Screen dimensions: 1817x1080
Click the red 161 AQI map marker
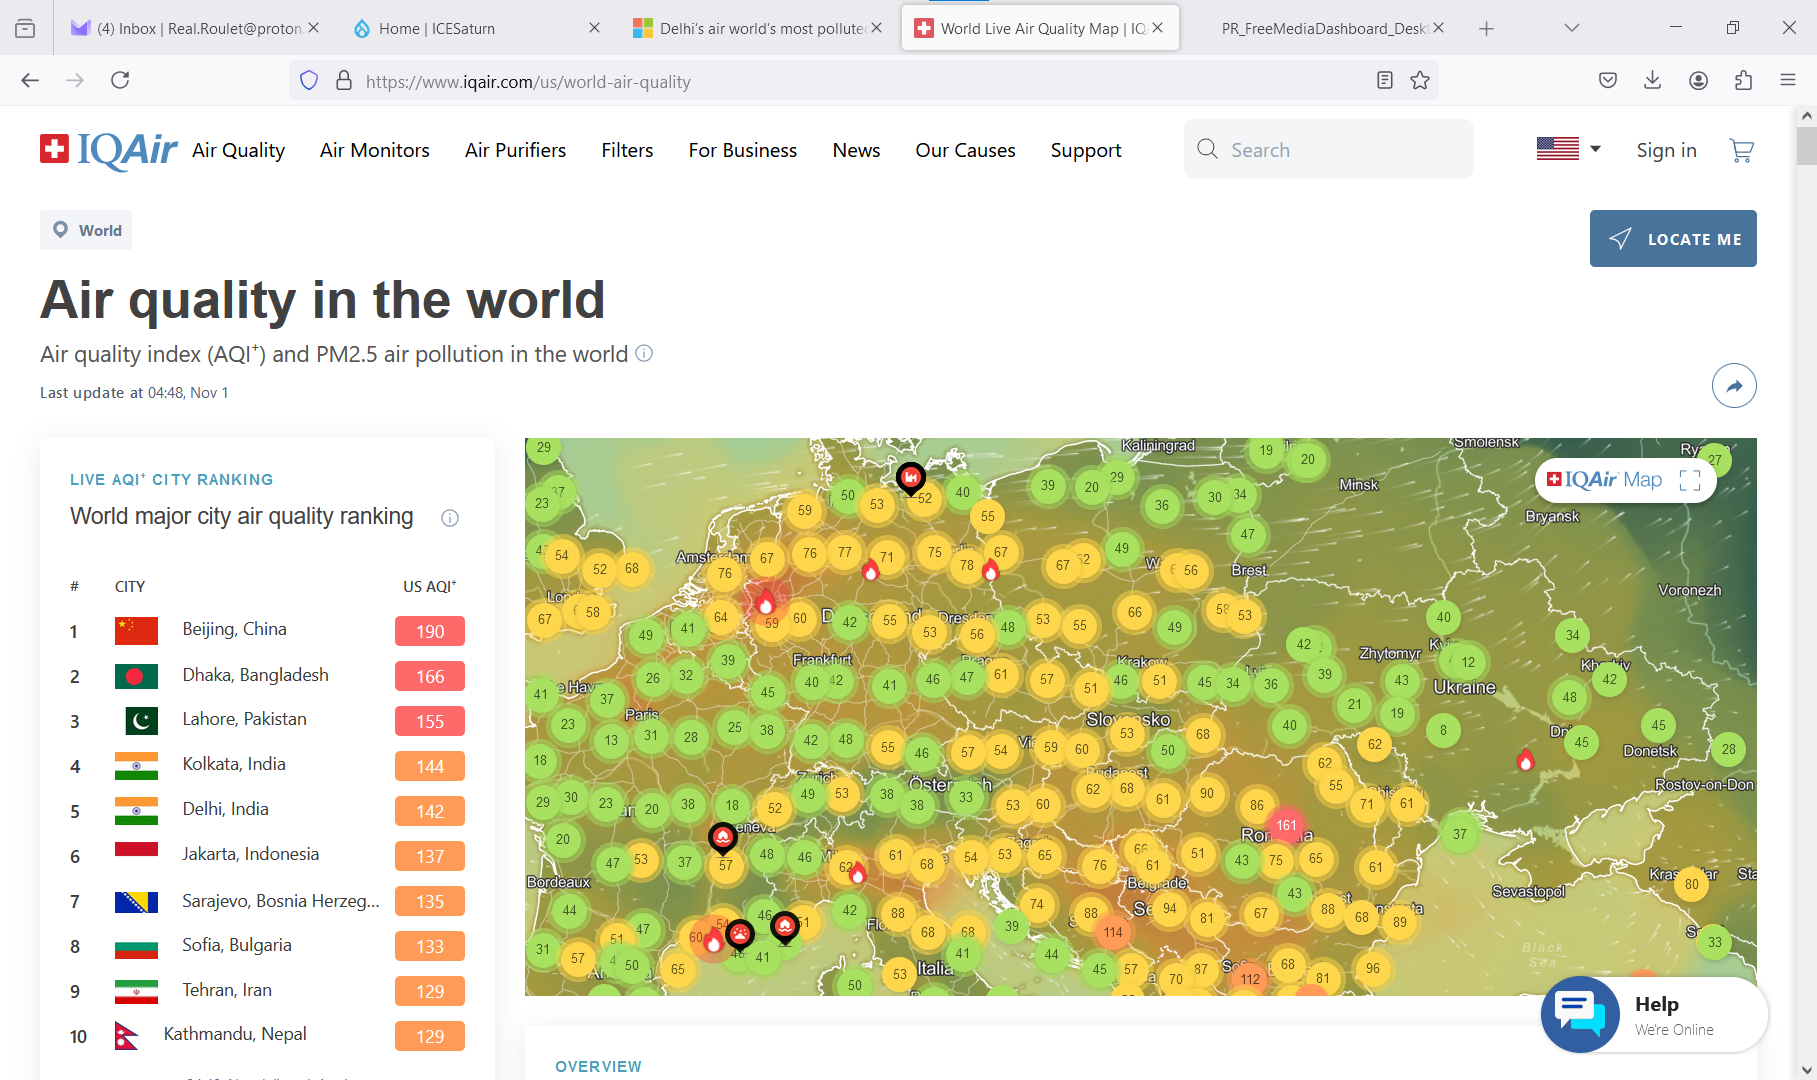point(1286,825)
